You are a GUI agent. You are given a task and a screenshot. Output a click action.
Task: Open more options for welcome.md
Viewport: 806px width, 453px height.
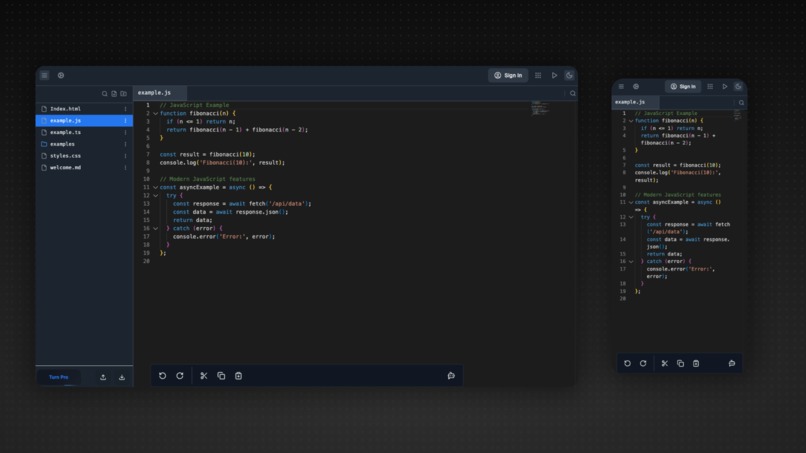pos(125,167)
